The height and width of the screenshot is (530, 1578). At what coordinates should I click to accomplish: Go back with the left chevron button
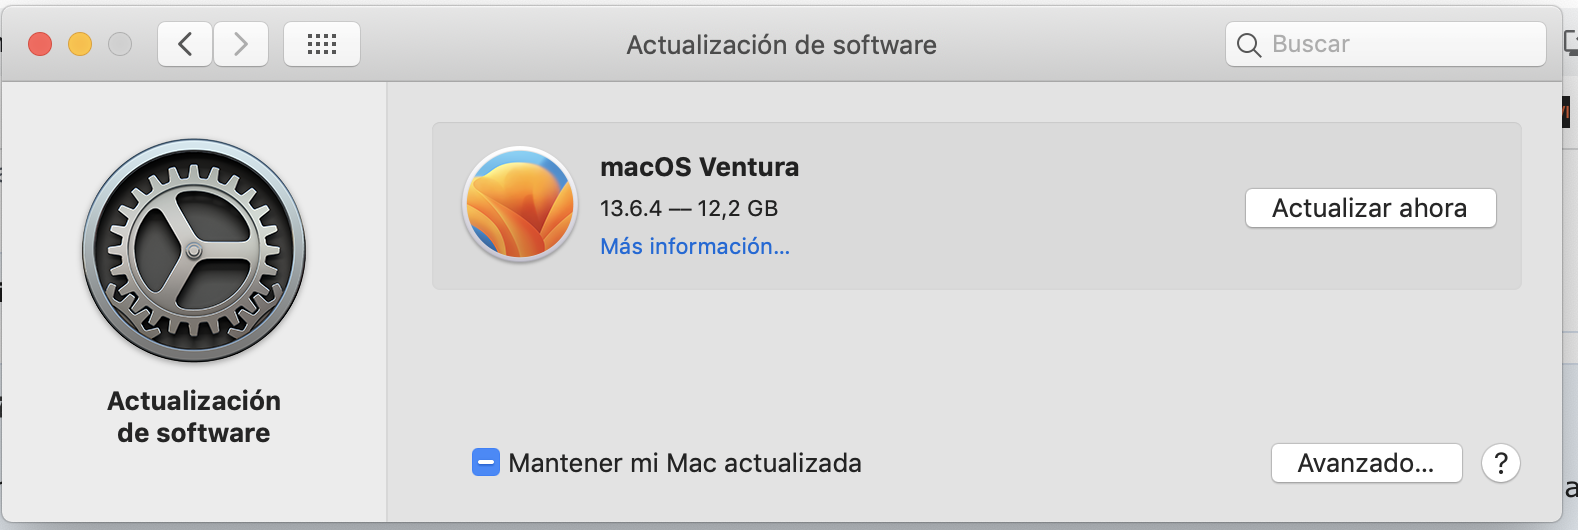185,44
